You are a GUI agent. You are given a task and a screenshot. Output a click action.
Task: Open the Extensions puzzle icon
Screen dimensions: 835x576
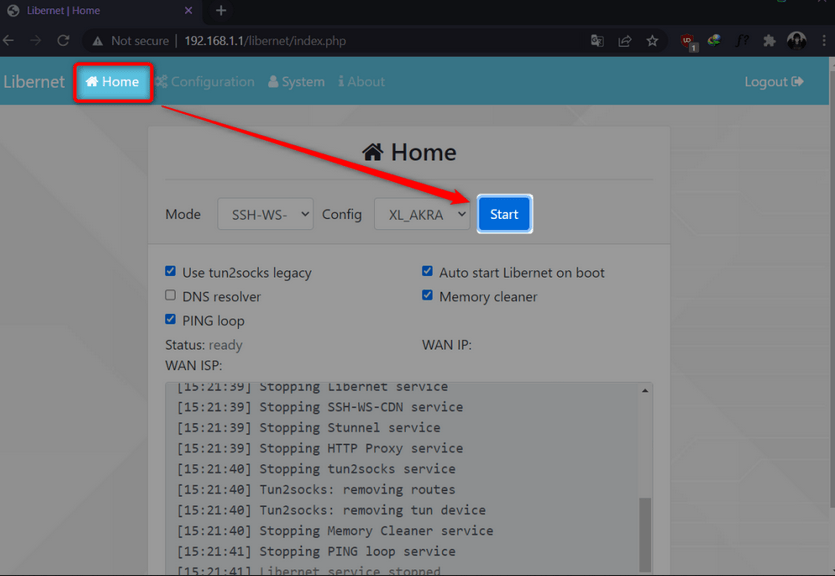click(769, 40)
